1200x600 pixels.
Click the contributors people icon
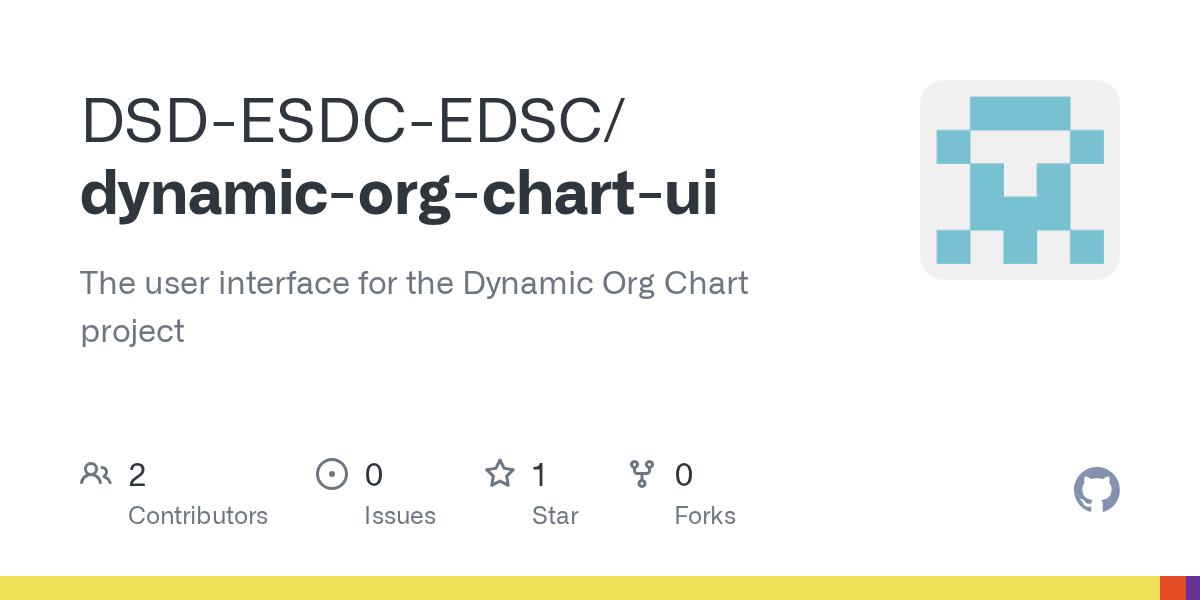click(96, 474)
